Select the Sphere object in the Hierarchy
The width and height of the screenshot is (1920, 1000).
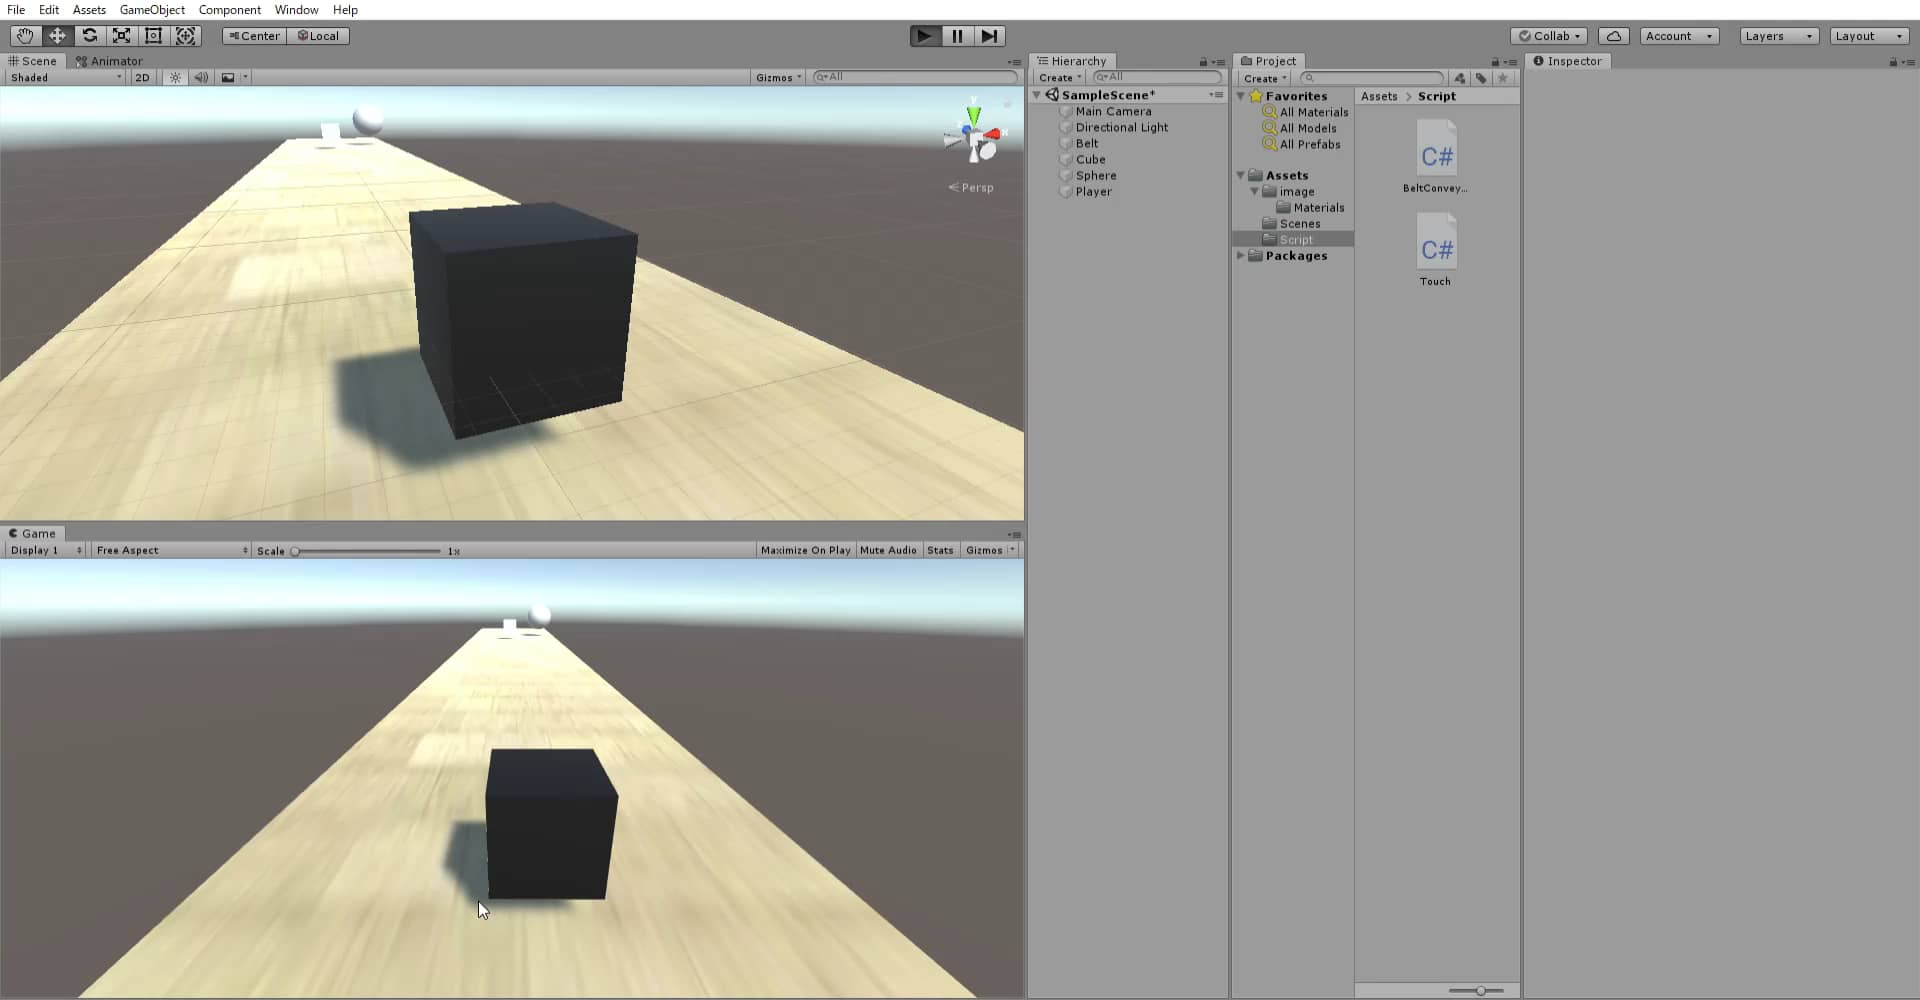pyautogui.click(x=1095, y=175)
